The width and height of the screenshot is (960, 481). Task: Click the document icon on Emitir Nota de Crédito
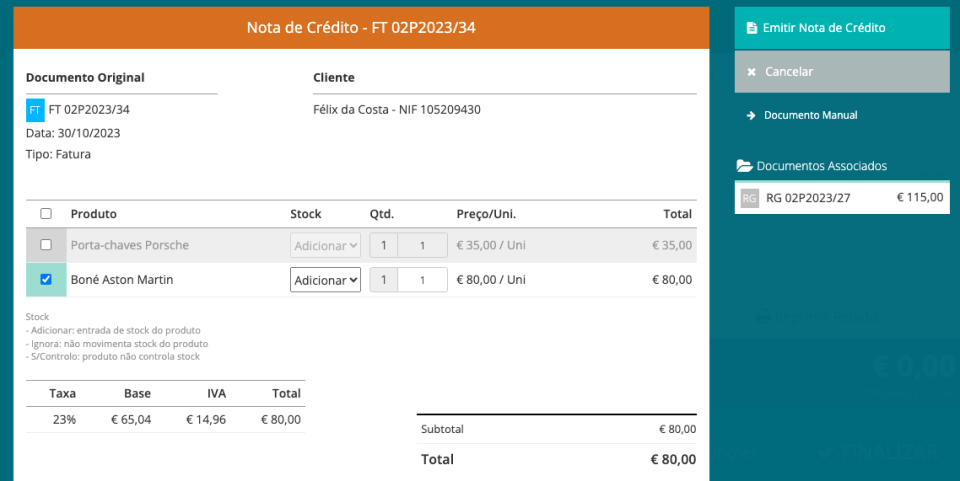pos(750,28)
